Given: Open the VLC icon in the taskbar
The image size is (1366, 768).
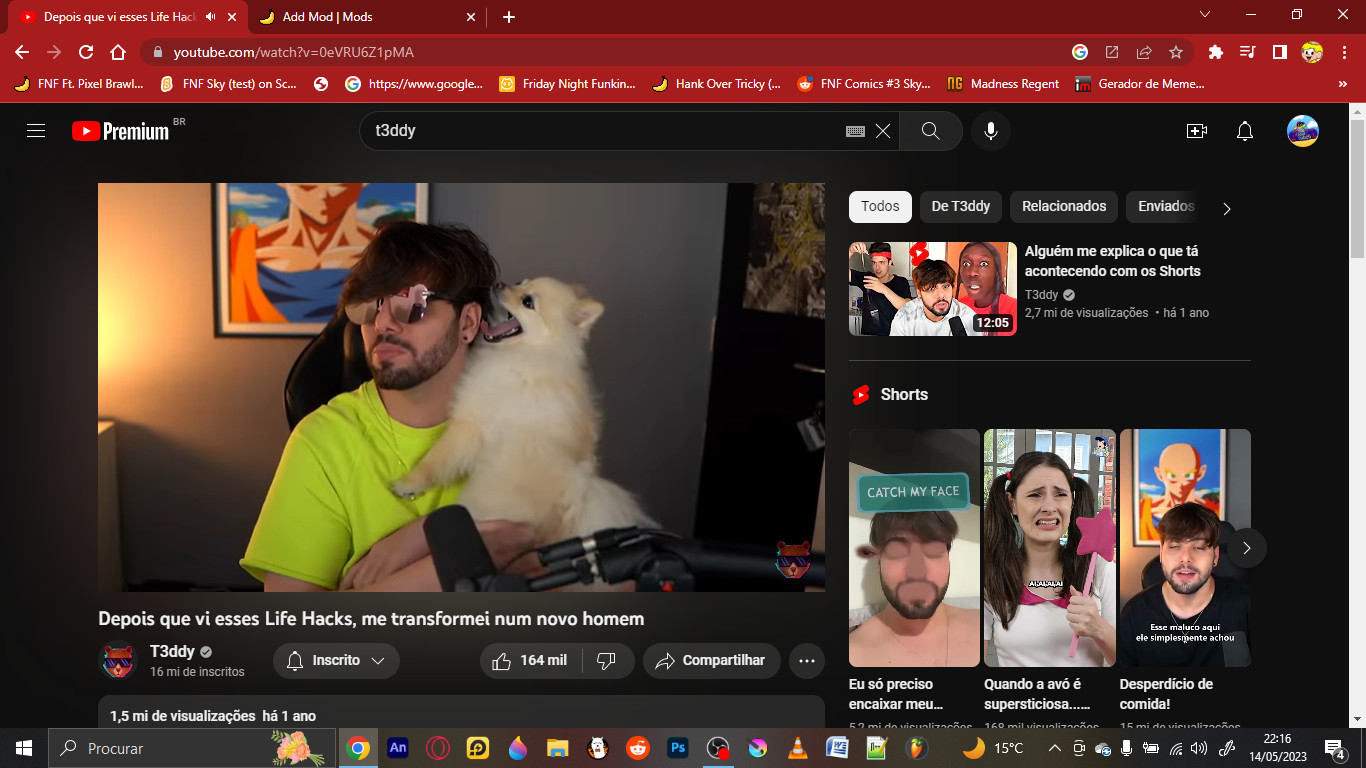Looking at the screenshot, I should pyautogui.click(x=798, y=748).
